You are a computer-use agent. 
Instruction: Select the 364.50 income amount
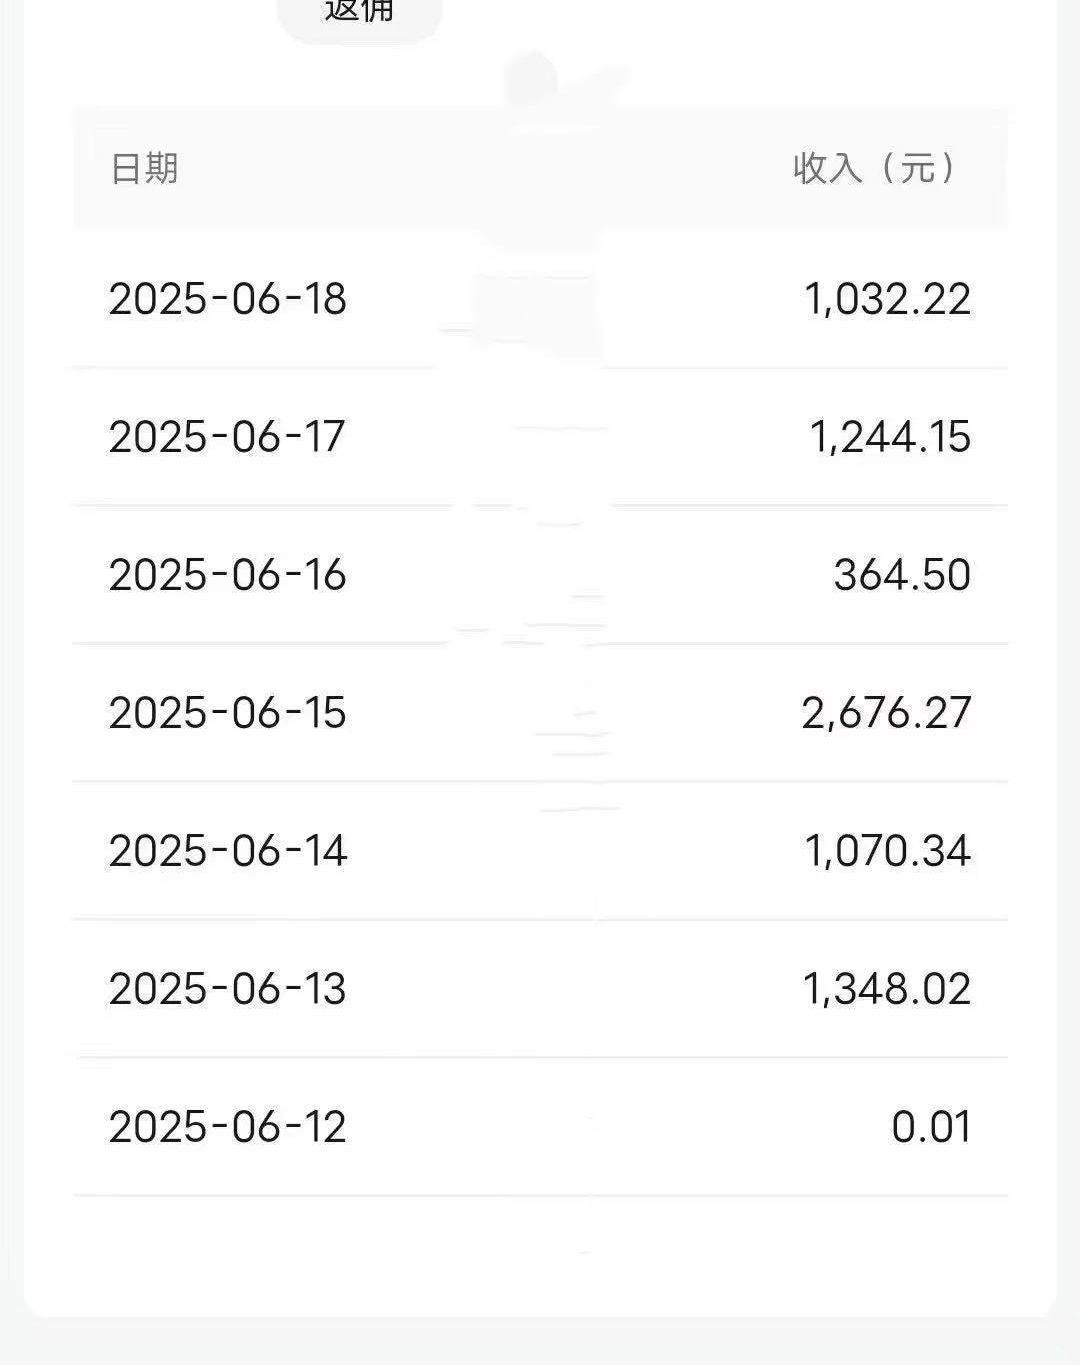(902, 575)
